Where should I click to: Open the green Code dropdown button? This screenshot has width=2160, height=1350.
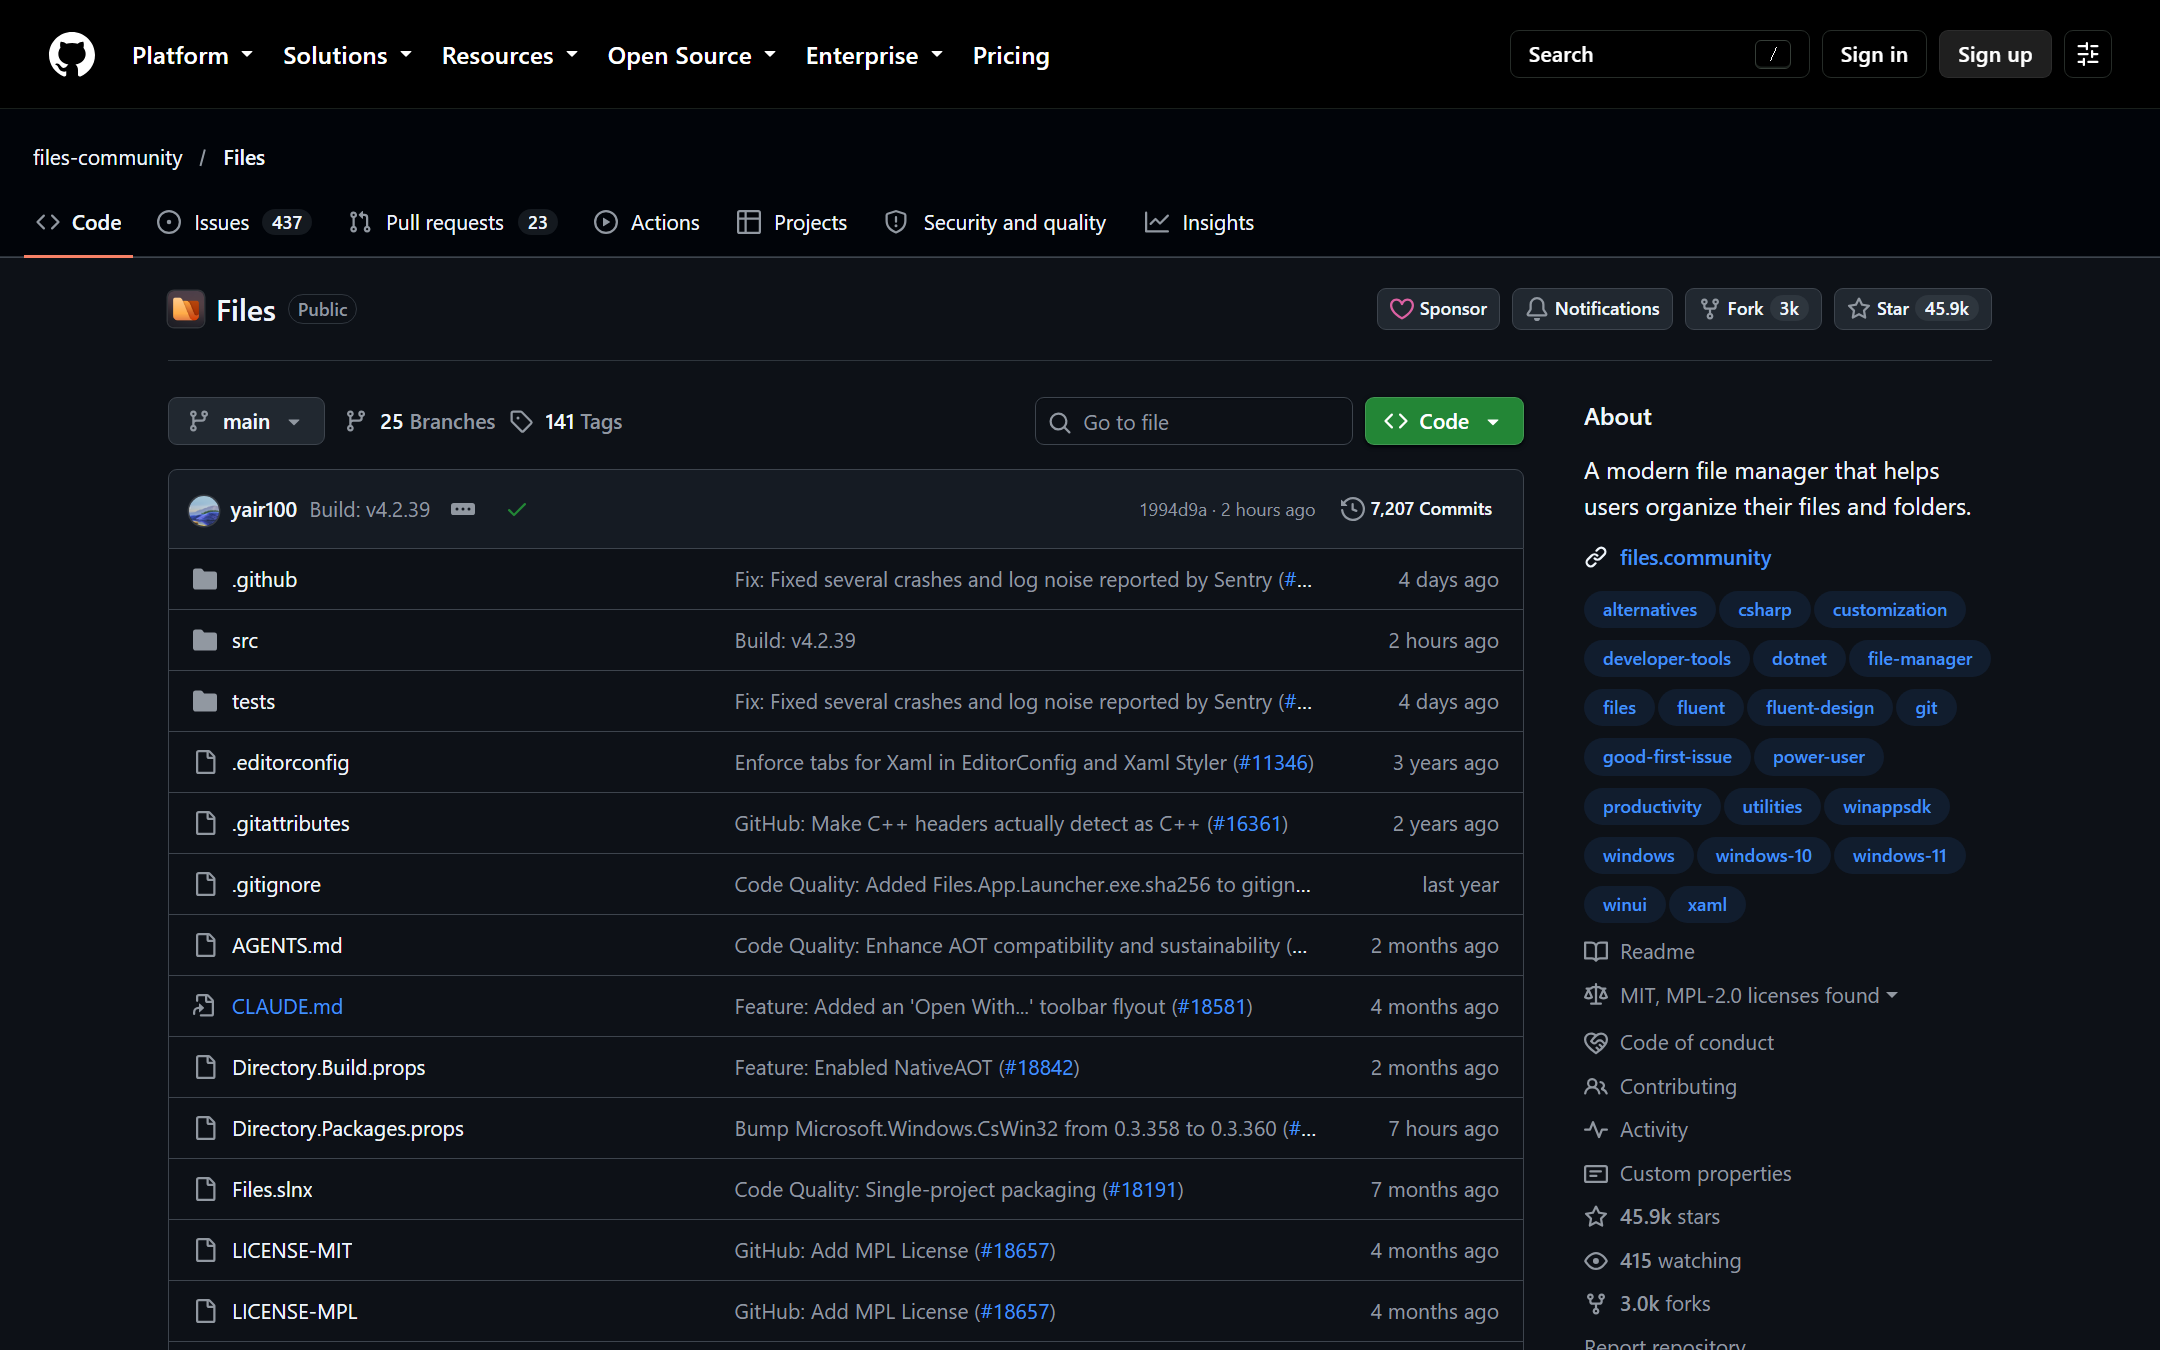[1444, 422]
